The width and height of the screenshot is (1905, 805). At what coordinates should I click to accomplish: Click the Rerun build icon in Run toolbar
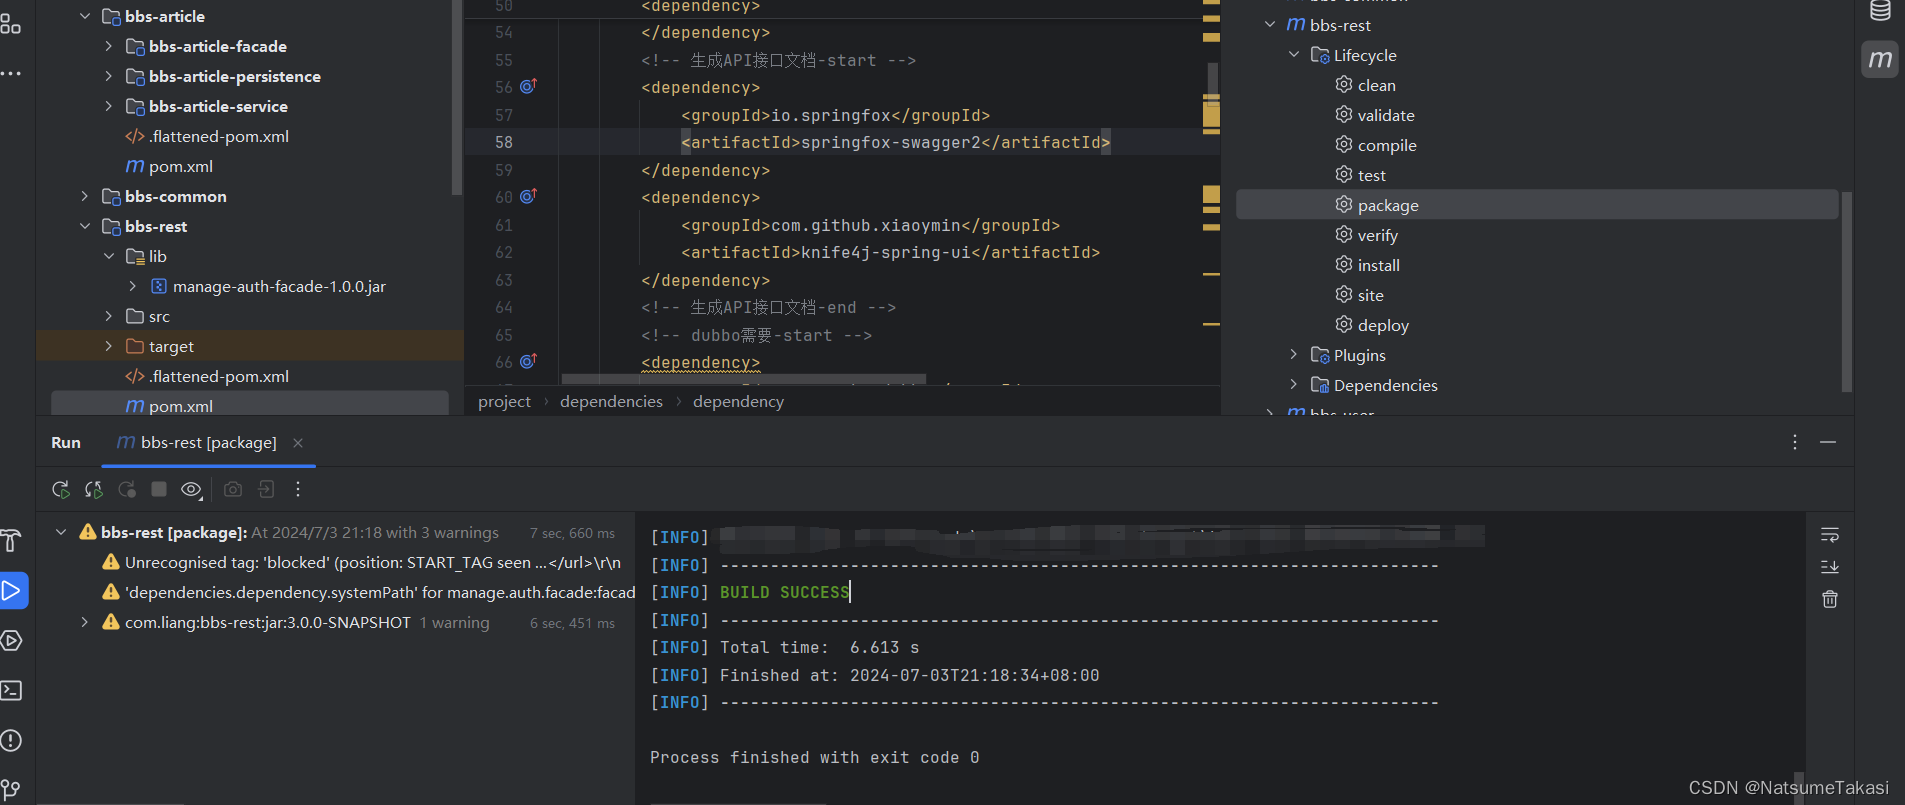click(61, 490)
